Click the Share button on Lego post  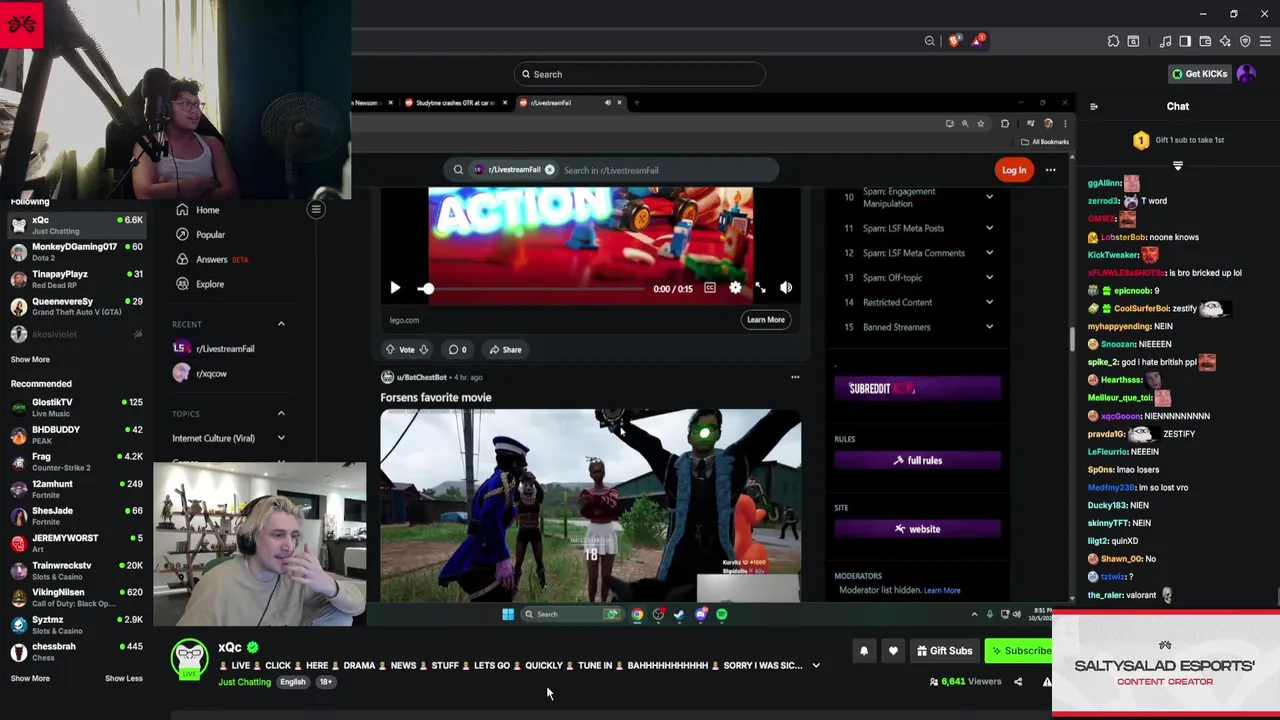pos(505,350)
